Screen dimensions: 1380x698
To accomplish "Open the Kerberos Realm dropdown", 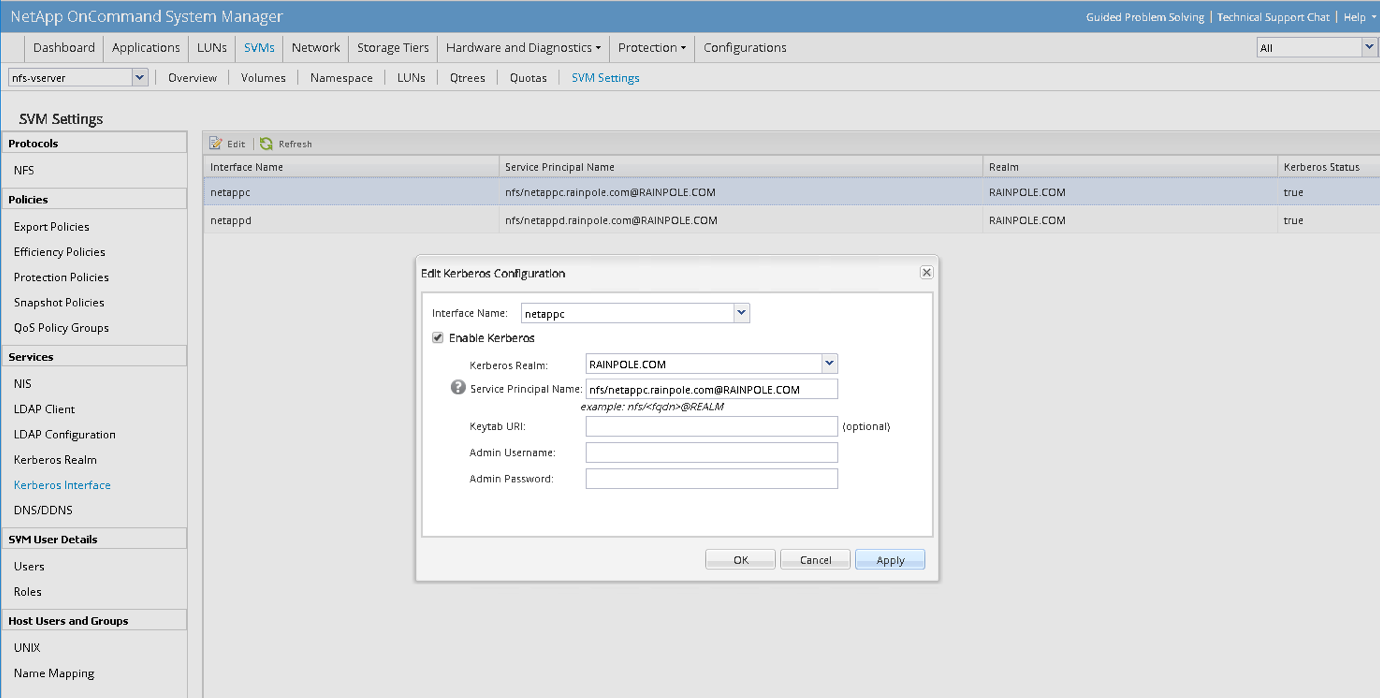I will 829,364.
